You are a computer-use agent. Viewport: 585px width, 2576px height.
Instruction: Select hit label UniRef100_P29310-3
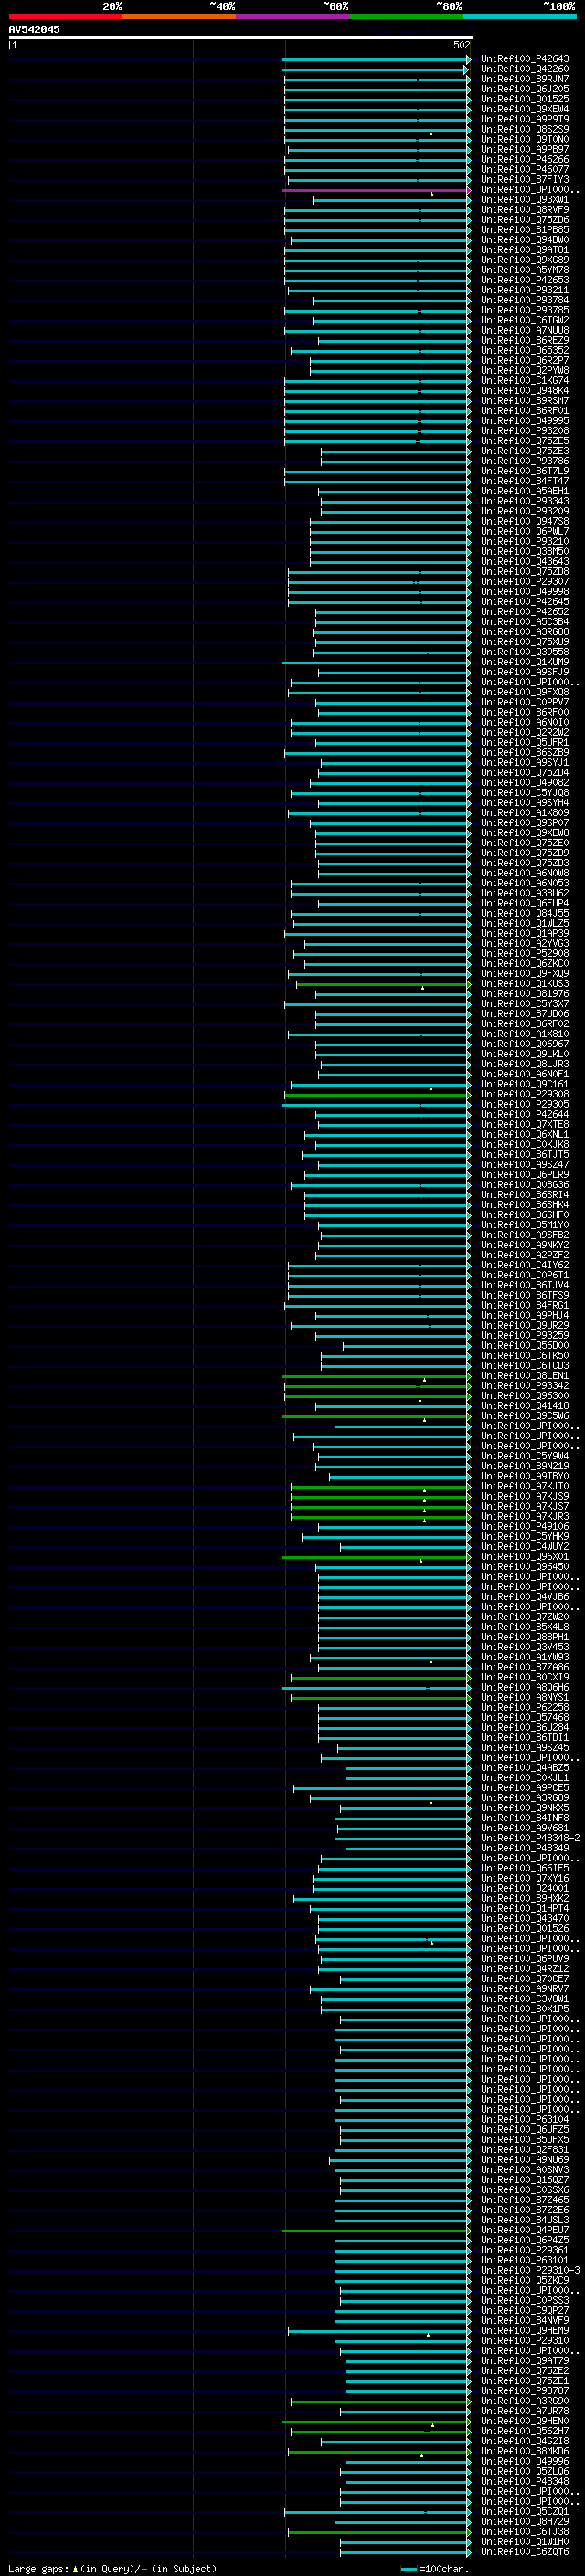531,2270
